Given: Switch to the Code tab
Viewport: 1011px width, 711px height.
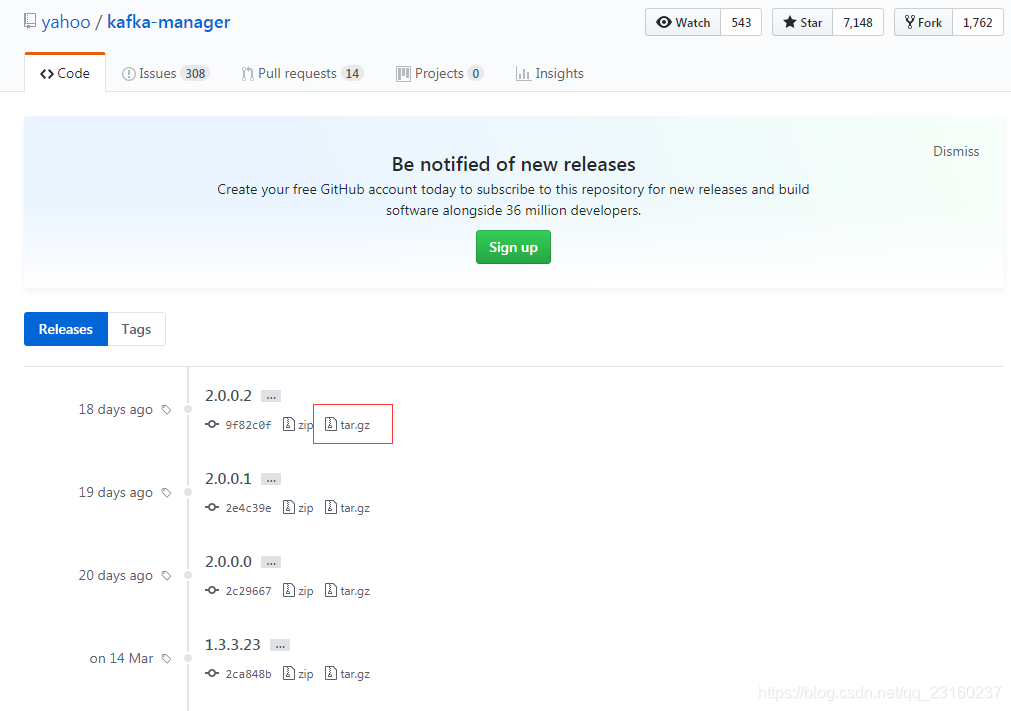Looking at the screenshot, I should coord(65,73).
